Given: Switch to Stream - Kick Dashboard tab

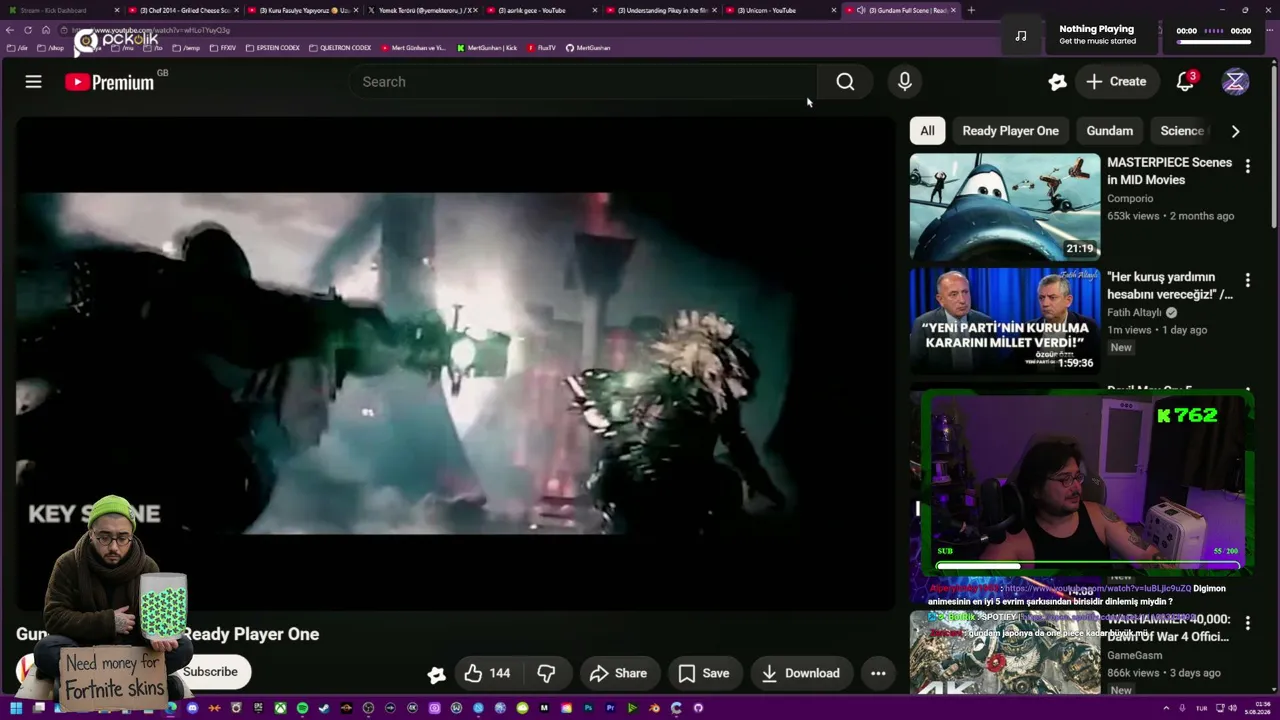Looking at the screenshot, I should pos(64,10).
